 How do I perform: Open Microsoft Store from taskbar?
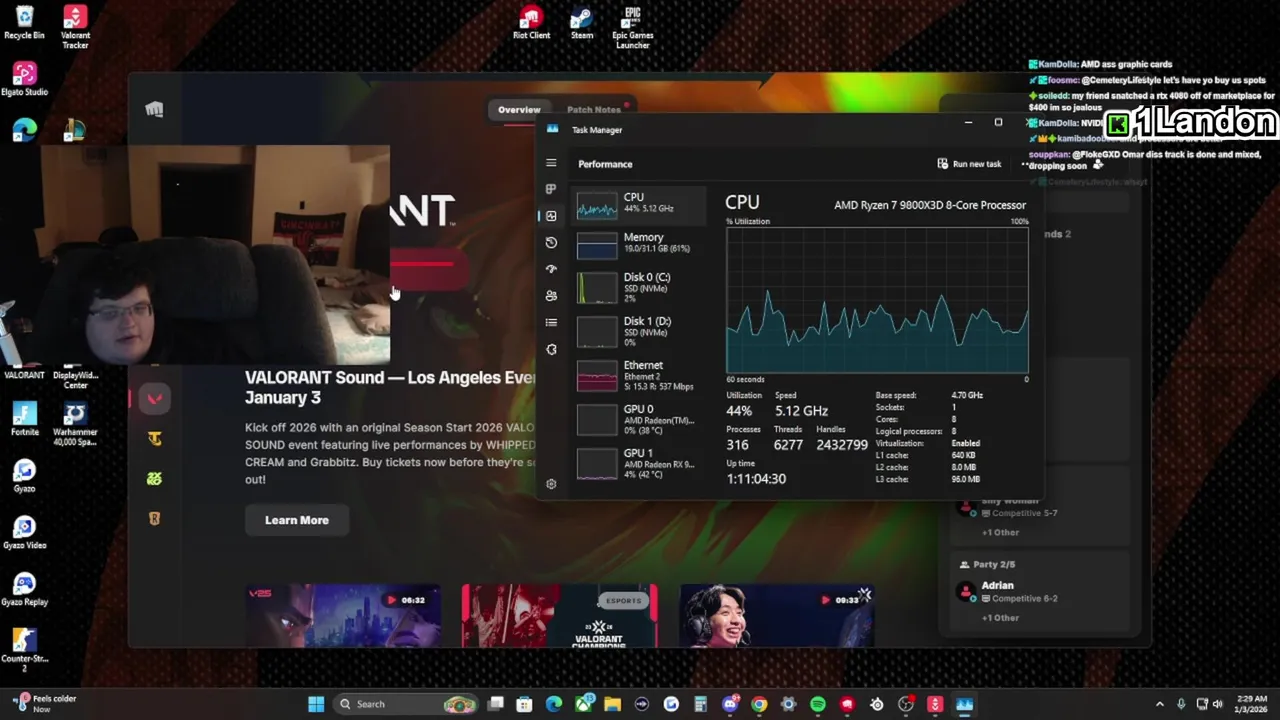pyautogui.click(x=524, y=704)
